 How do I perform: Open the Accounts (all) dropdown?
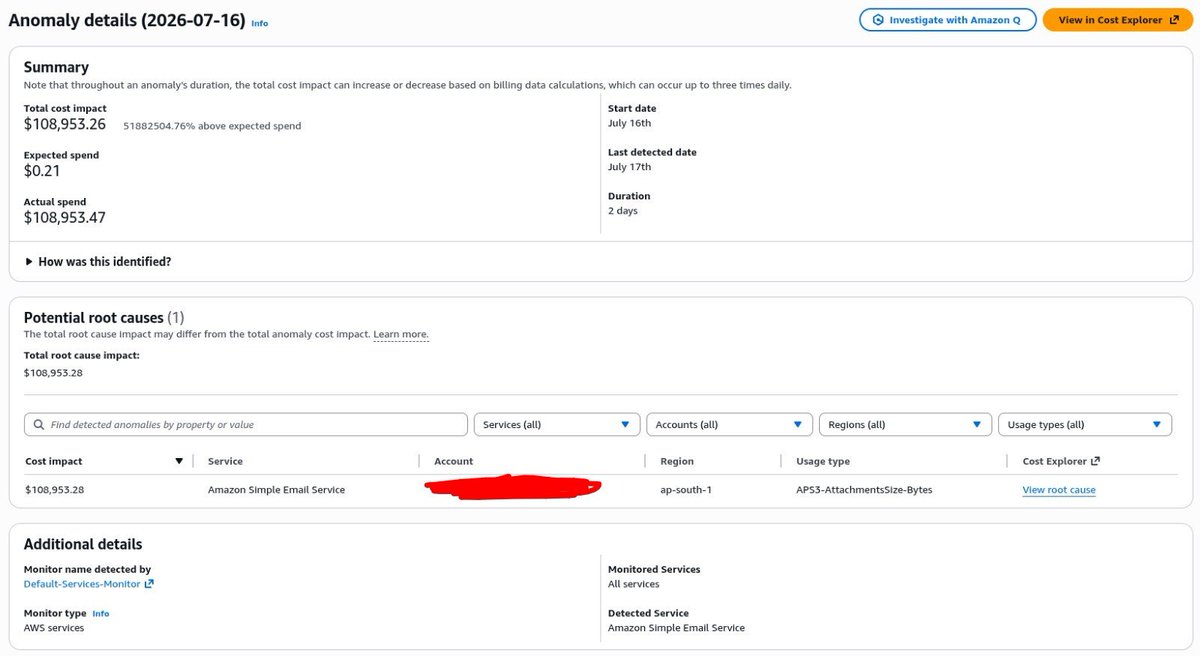point(729,424)
